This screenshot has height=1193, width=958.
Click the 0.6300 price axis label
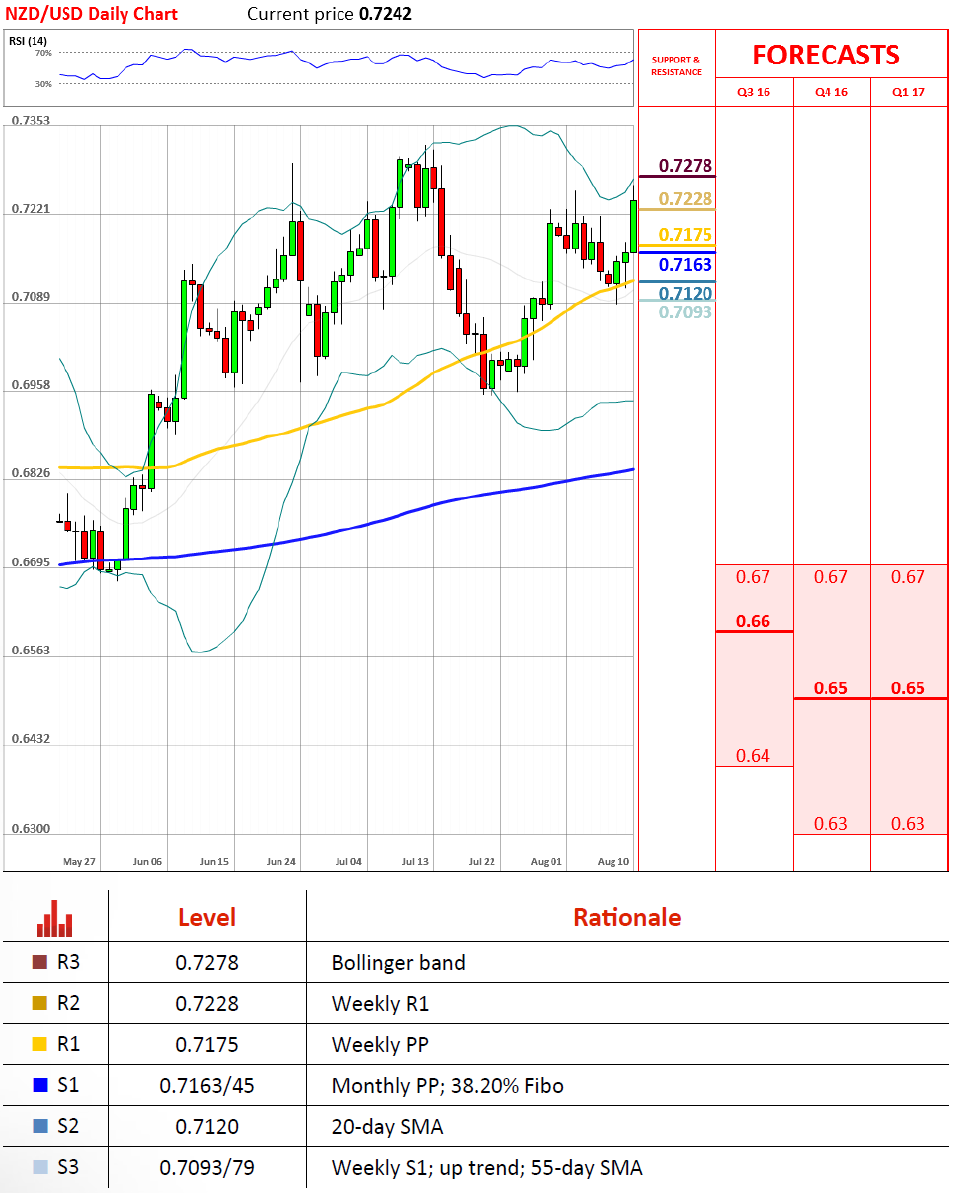30,829
